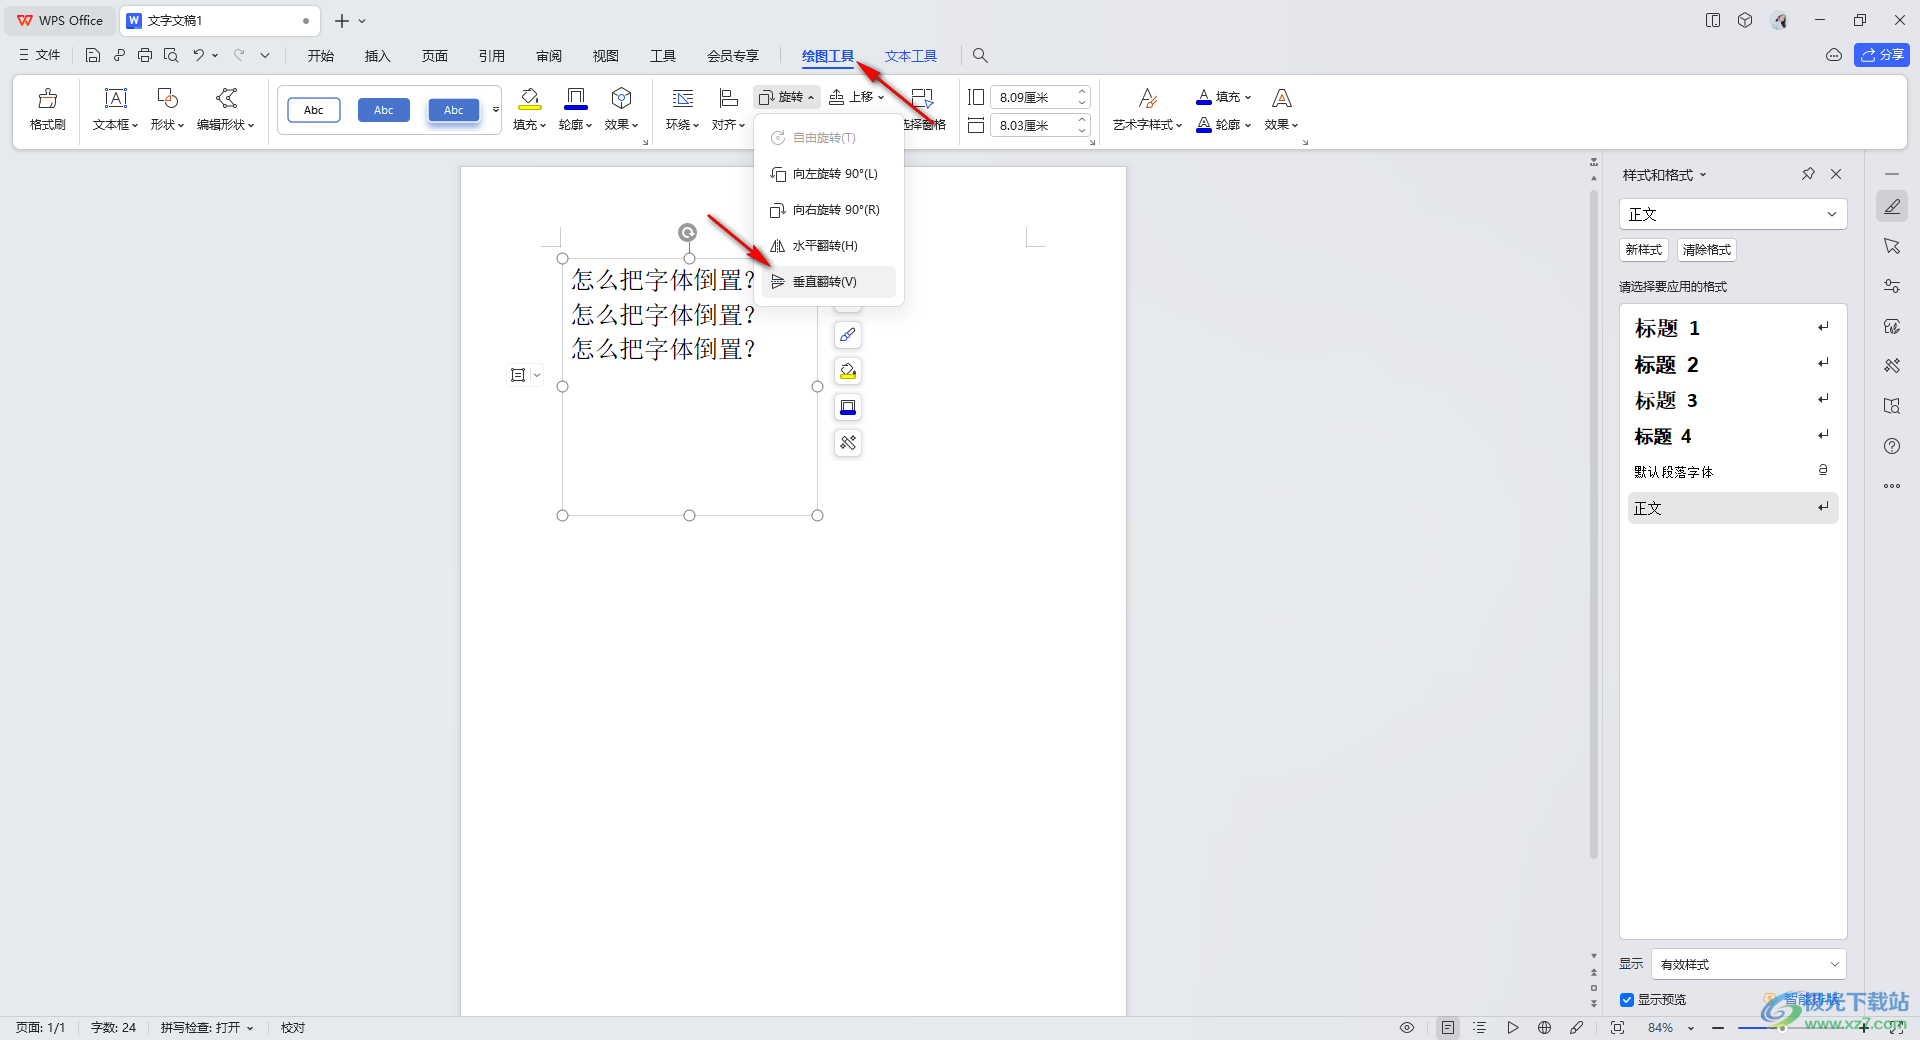Click the Wrap text (环绕) icon
The width and height of the screenshot is (1920, 1040).
pos(682,98)
